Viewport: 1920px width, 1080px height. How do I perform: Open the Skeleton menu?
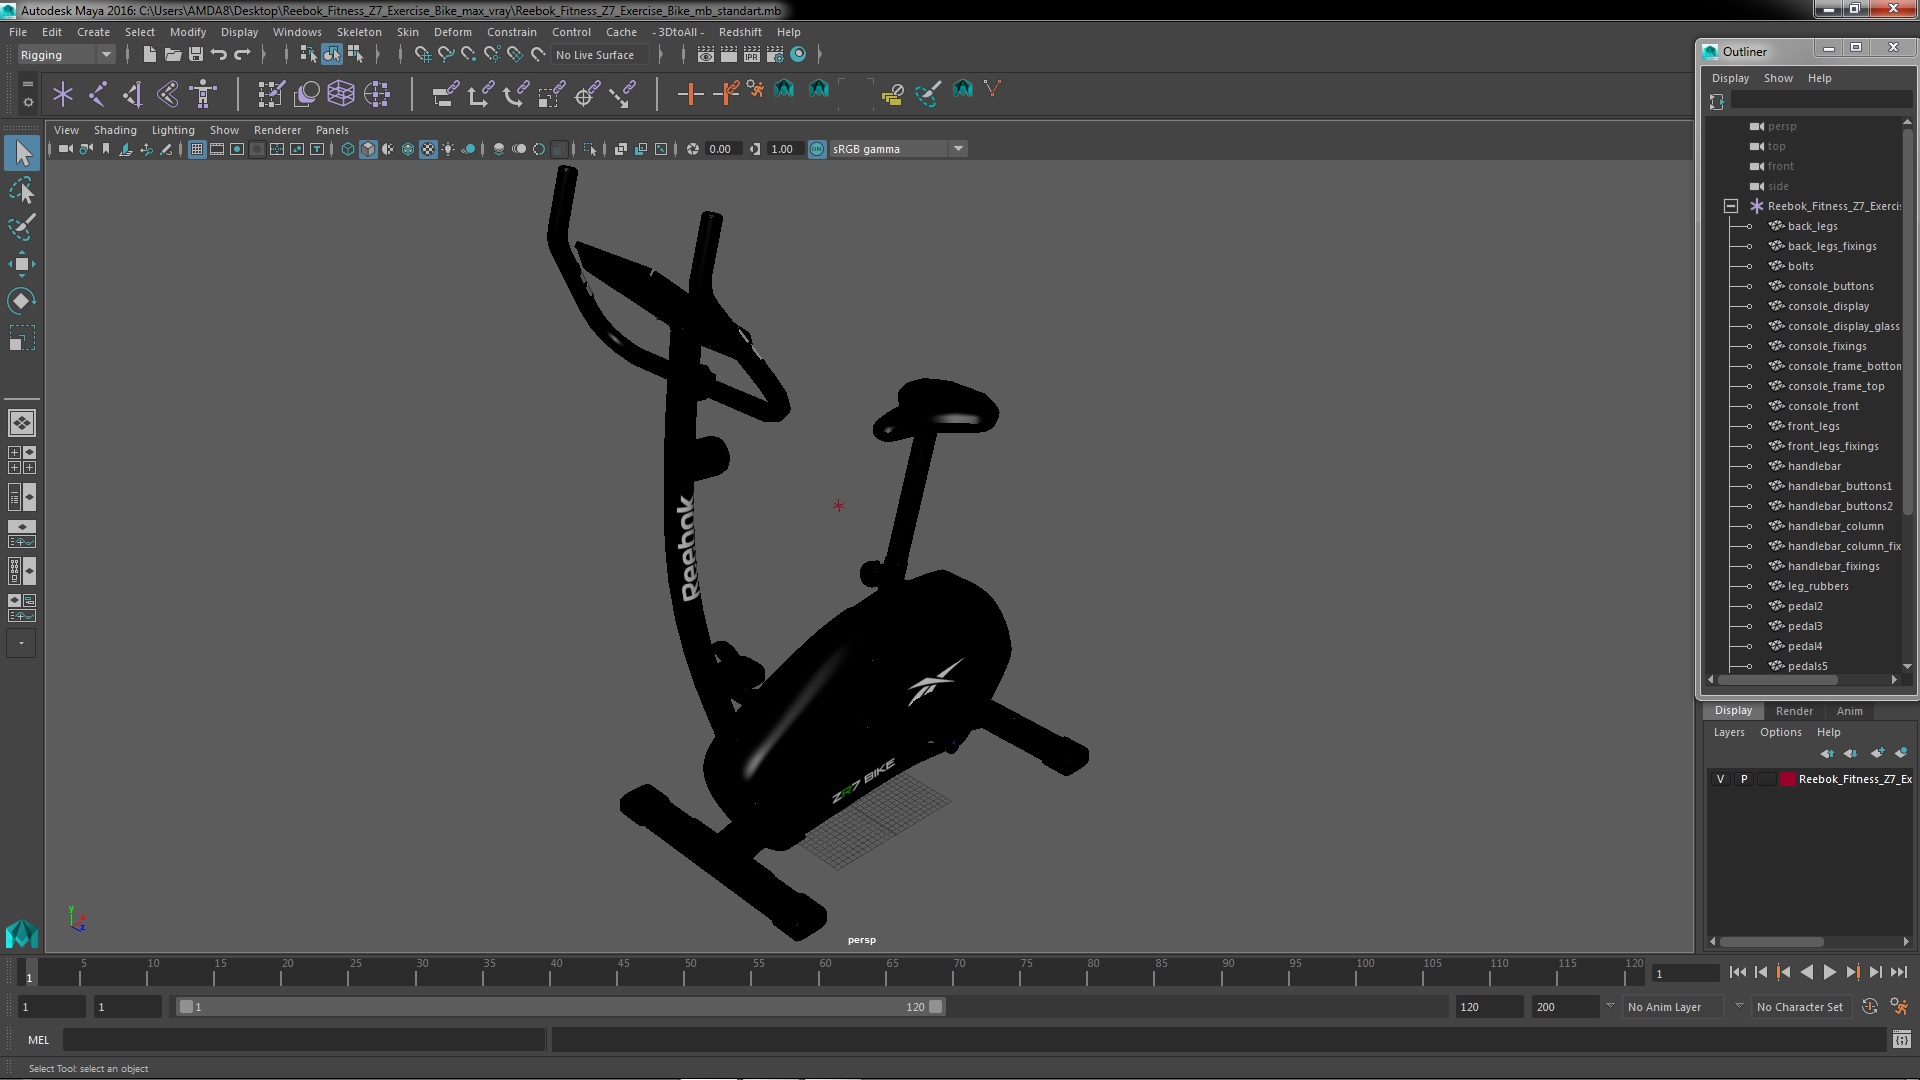coord(359,32)
